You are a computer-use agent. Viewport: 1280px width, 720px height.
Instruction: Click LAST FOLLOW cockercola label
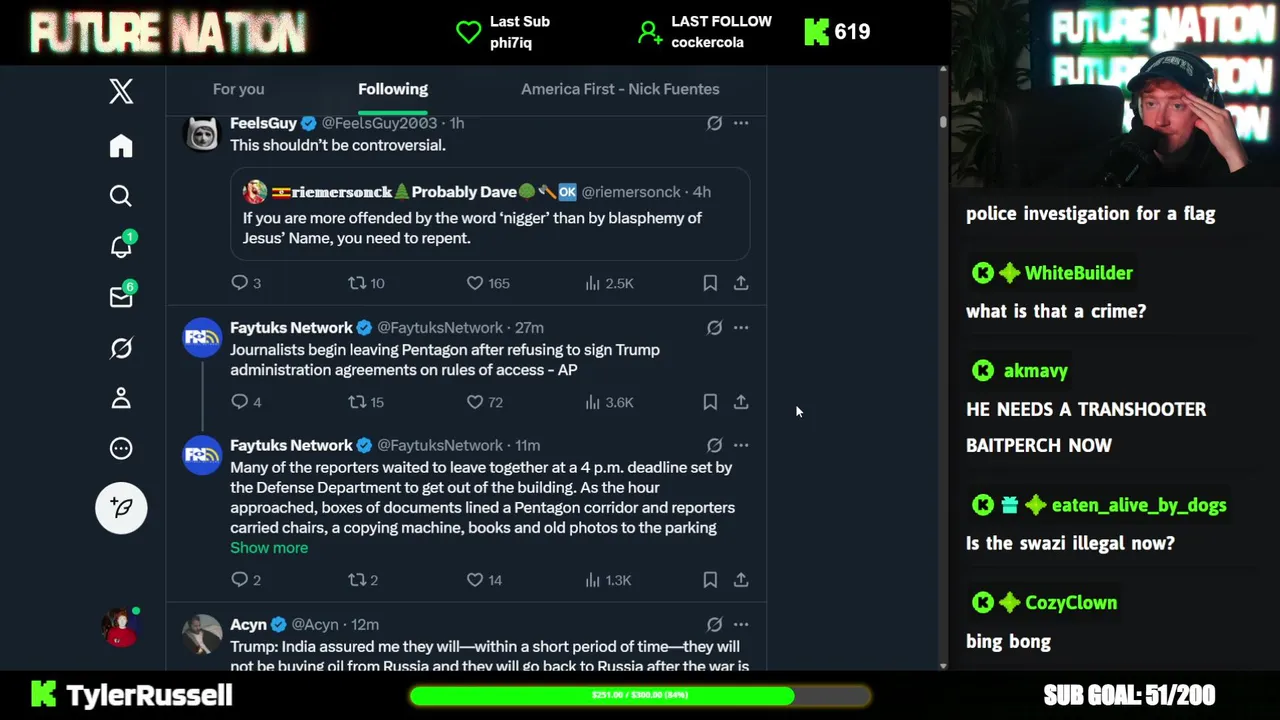tap(706, 32)
